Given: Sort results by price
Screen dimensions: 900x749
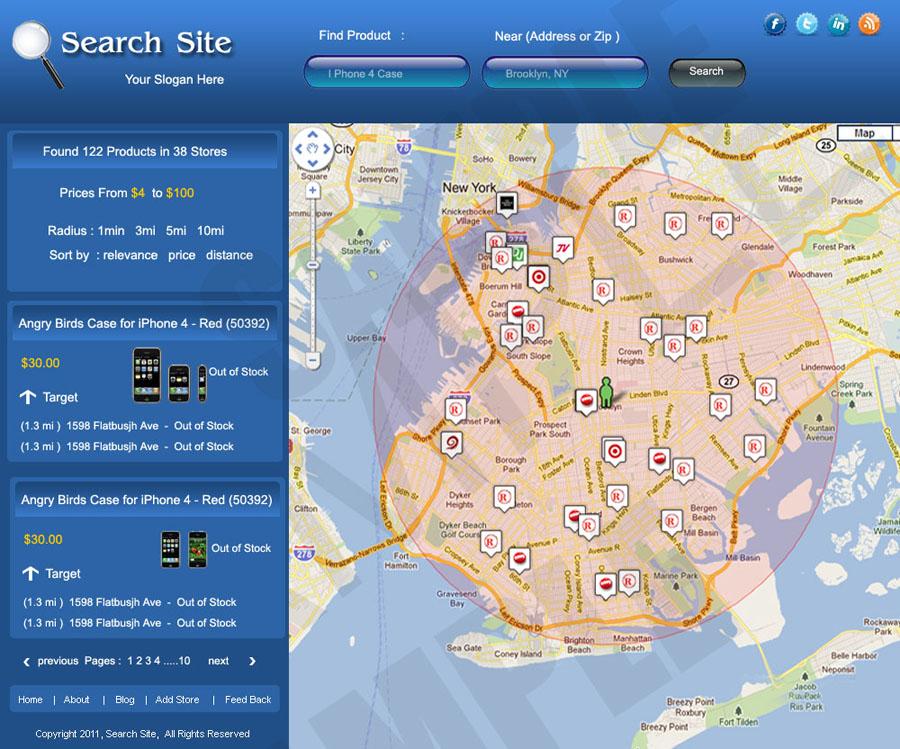Looking at the screenshot, I should [x=181, y=255].
